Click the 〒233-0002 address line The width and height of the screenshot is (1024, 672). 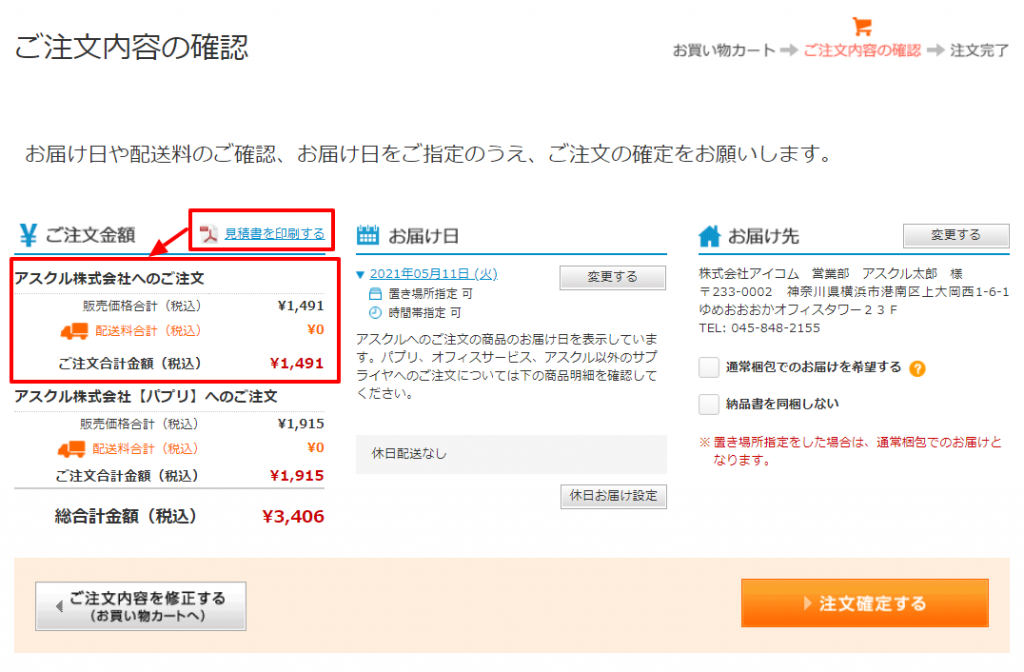(854, 292)
